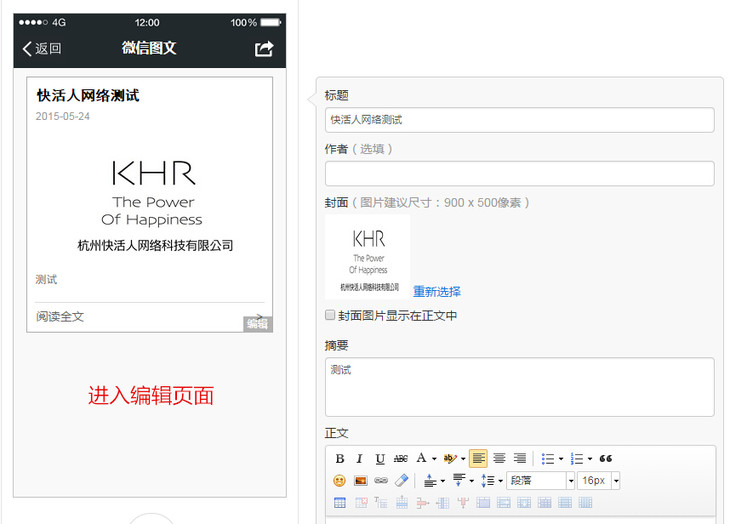The image size is (730, 524).
Task: Insert an image into the body
Action: pyautogui.click(x=360, y=480)
